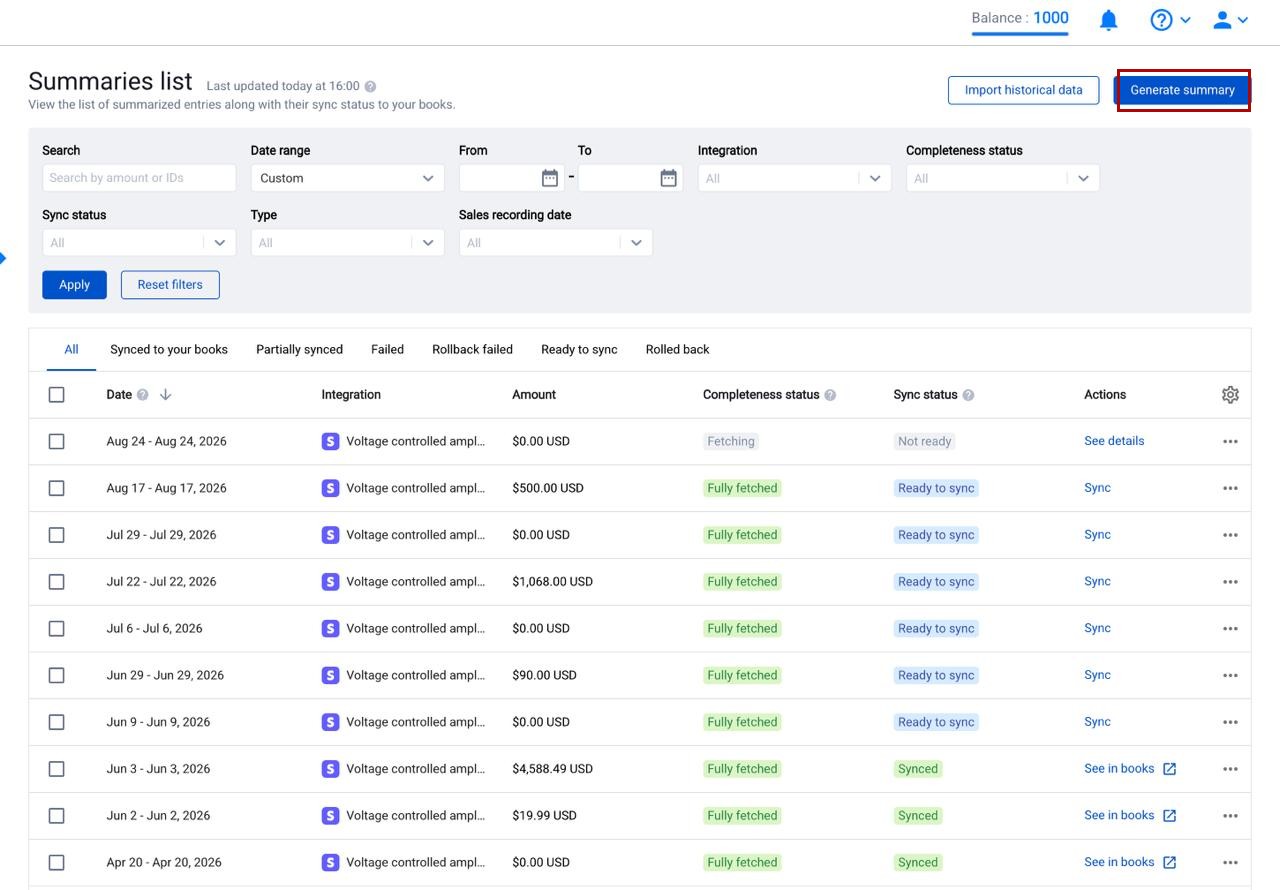Viewport: 1280px width, 890px height.
Task: Click the Balance: 1000 indicator
Action: [x=1020, y=18]
